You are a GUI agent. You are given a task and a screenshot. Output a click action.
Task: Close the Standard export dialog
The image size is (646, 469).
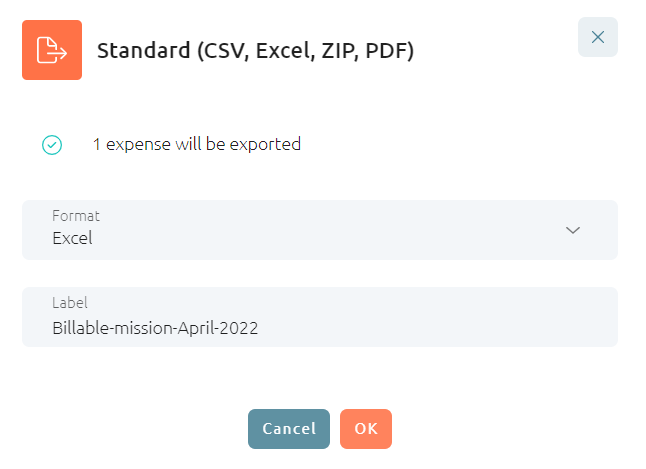(x=597, y=37)
